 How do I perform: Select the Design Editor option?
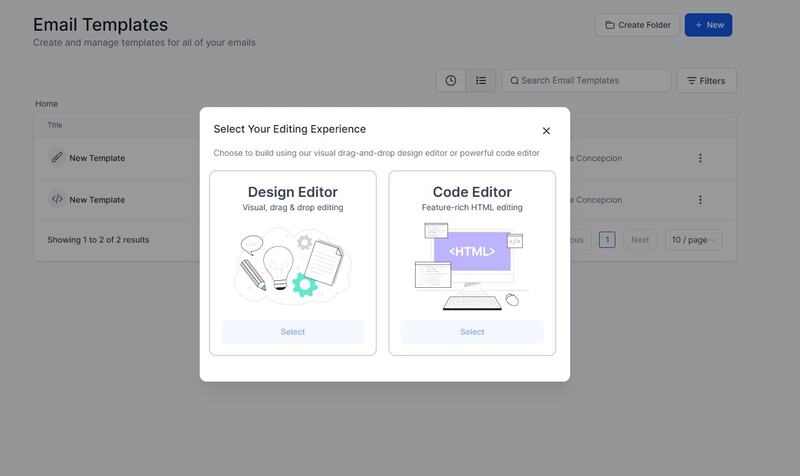[292, 332]
